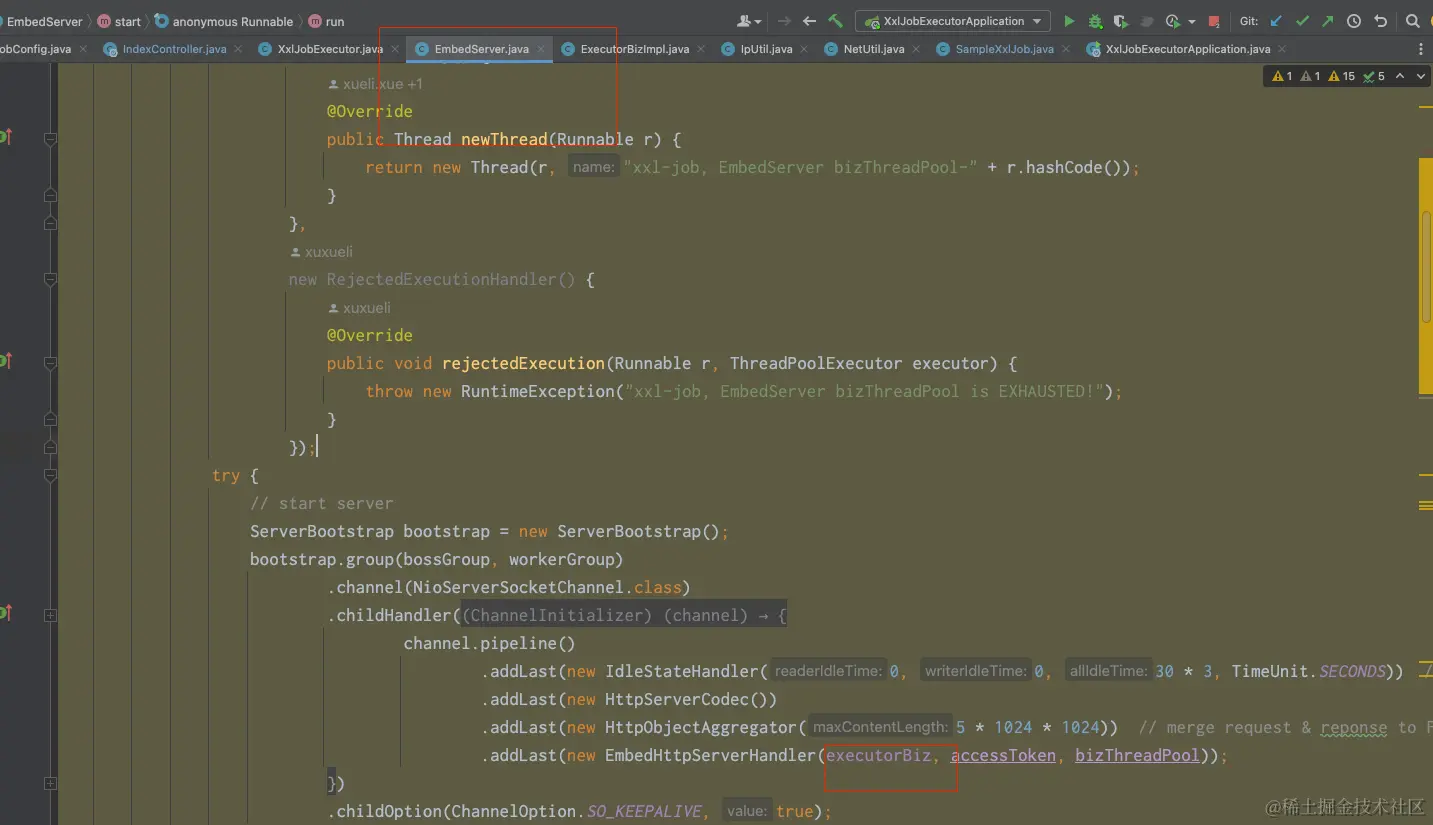Click the override gutter icon beside rejectedExecution
Image resolution: width=1433 pixels, height=825 pixels.
[6, 360]
